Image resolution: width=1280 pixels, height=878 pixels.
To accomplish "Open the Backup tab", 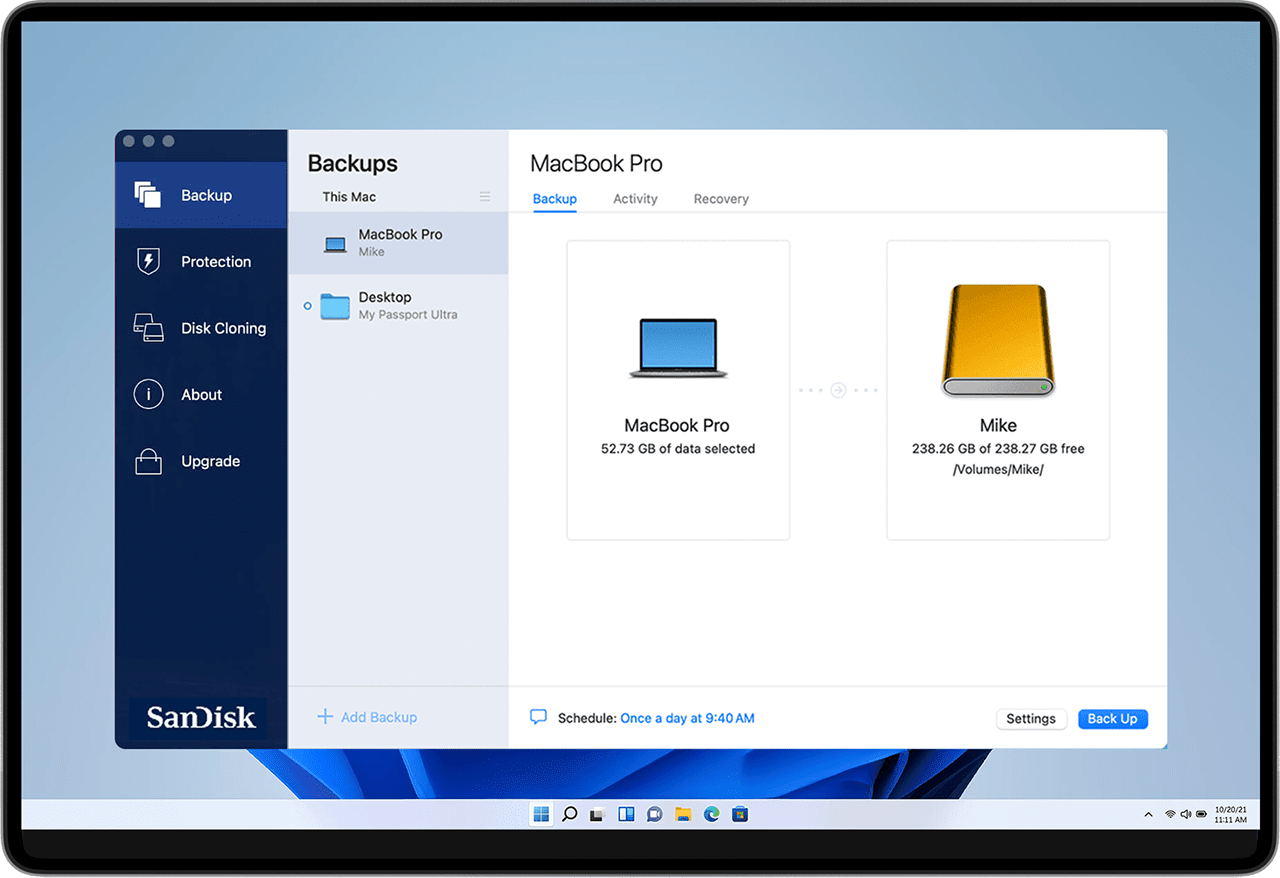I will point(554,199).
